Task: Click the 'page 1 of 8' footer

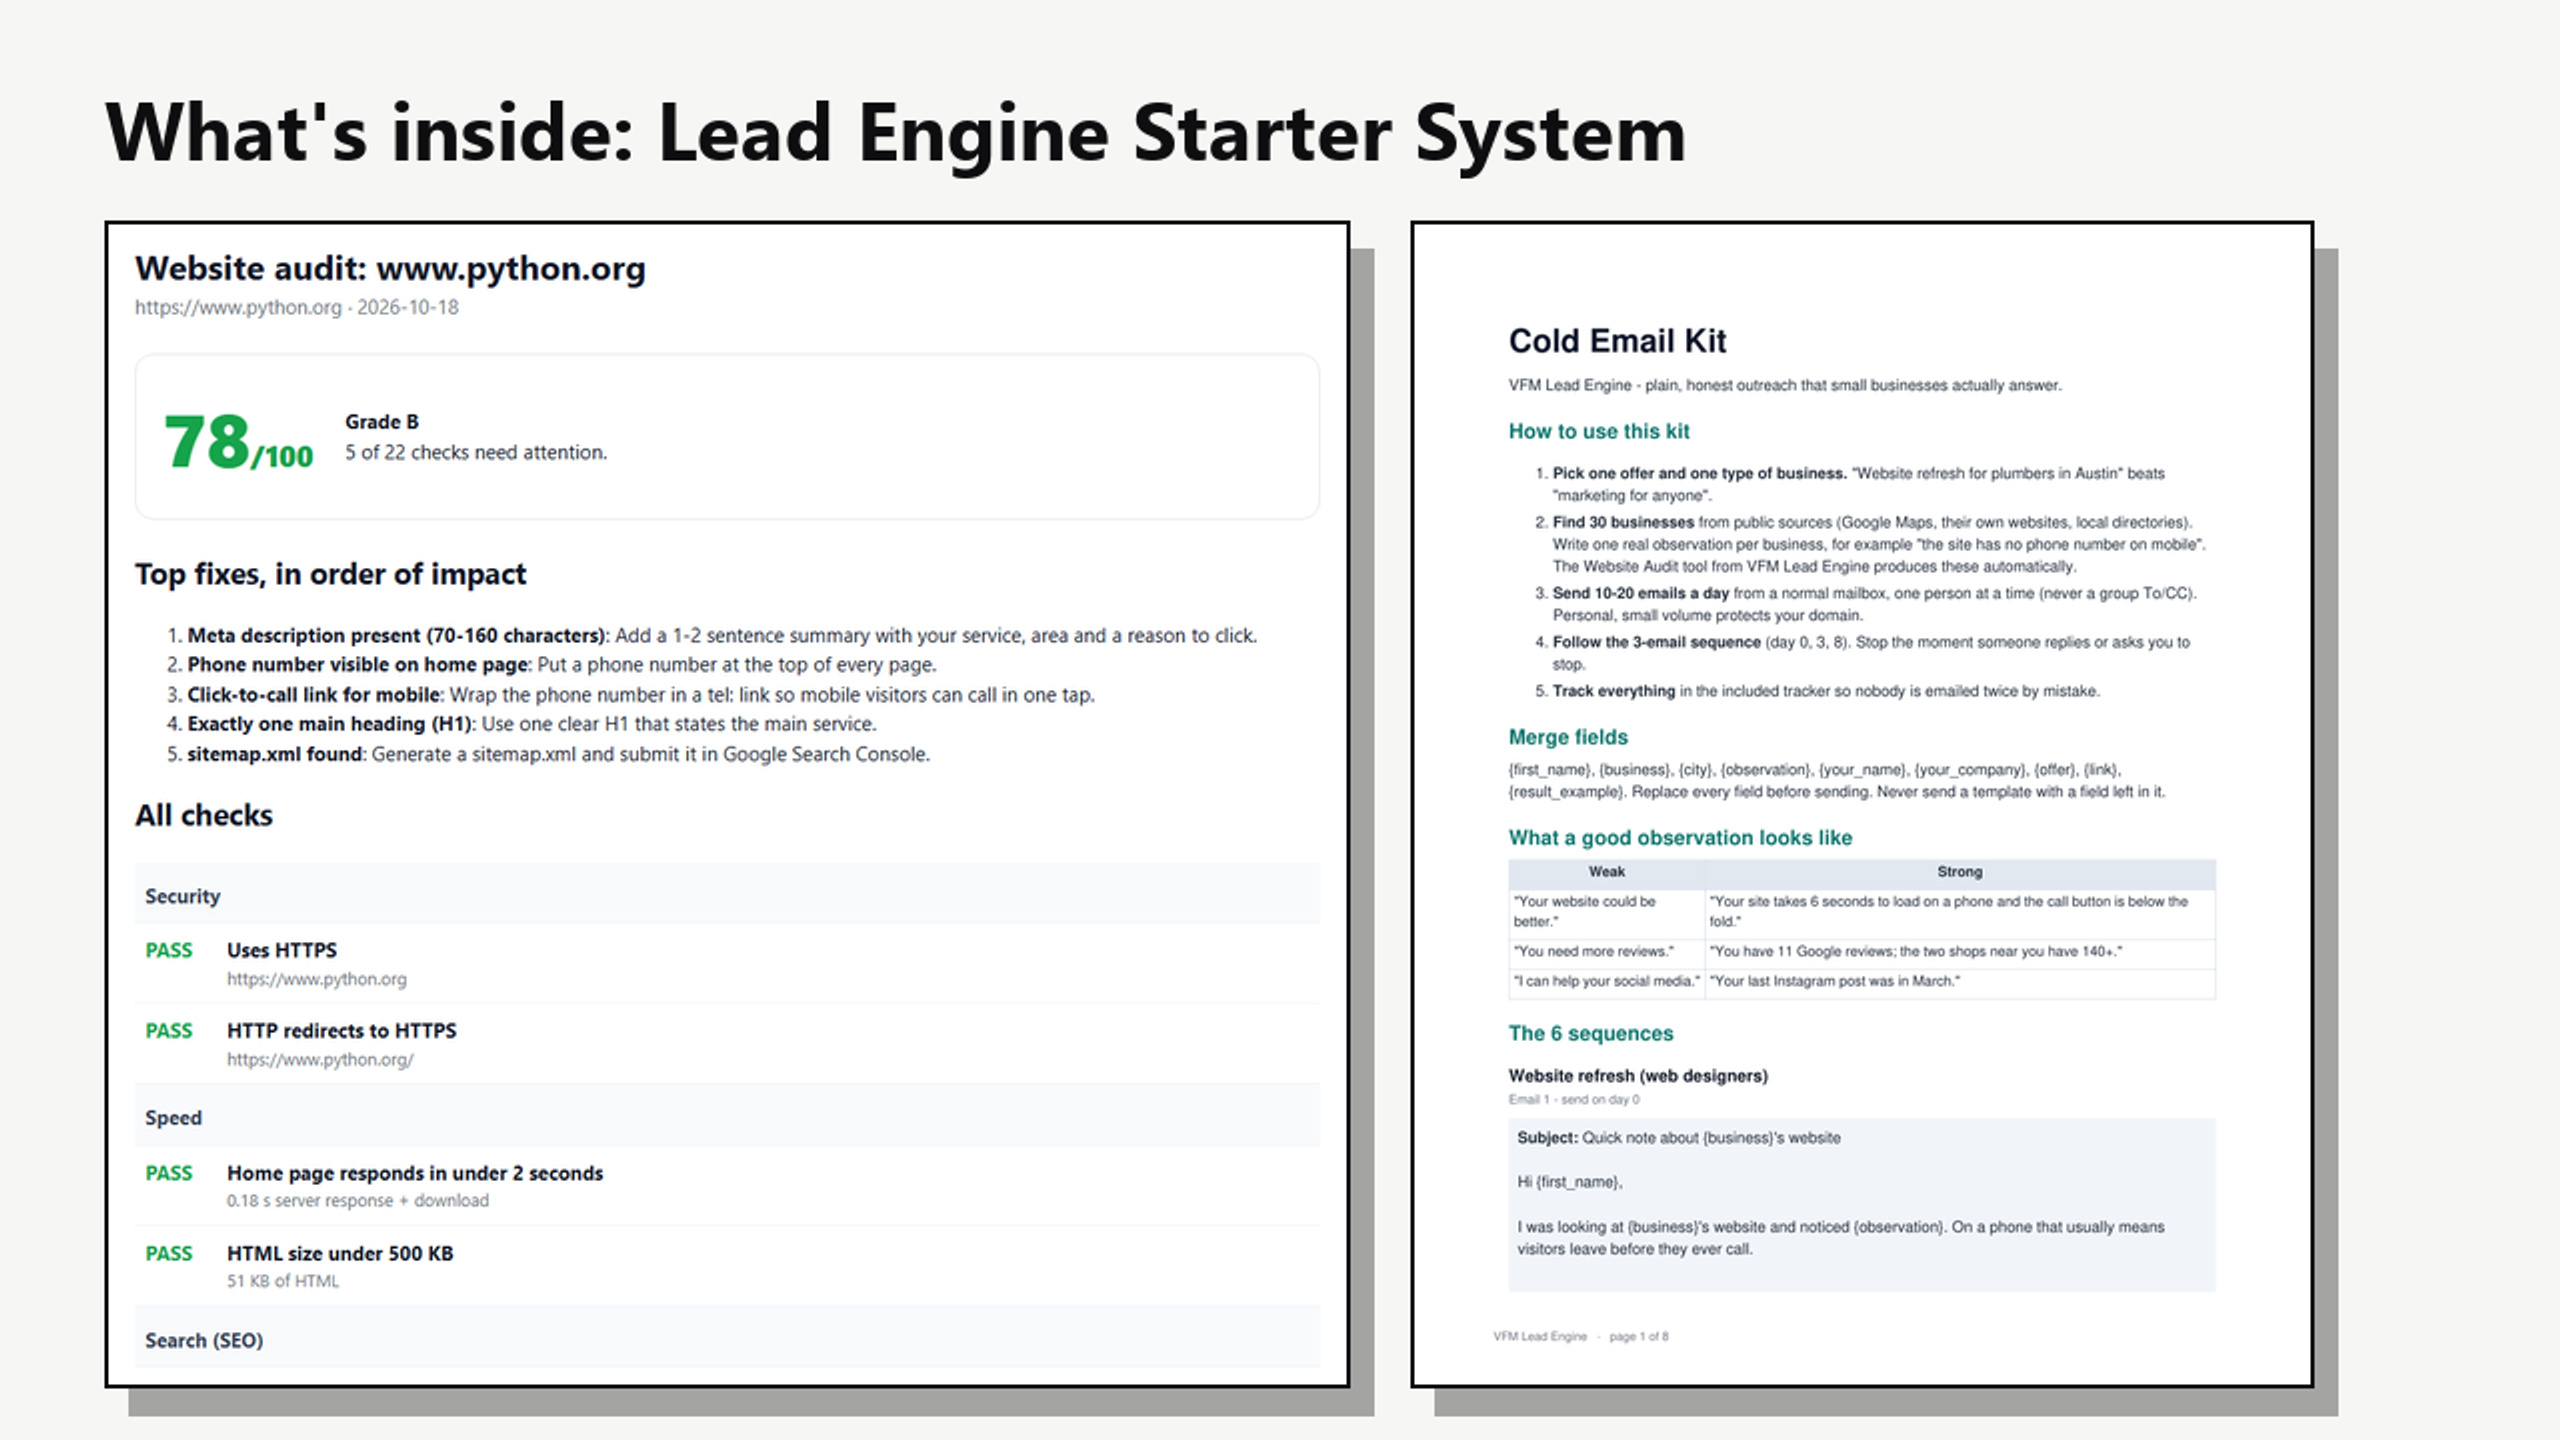Action: 1638,1336
